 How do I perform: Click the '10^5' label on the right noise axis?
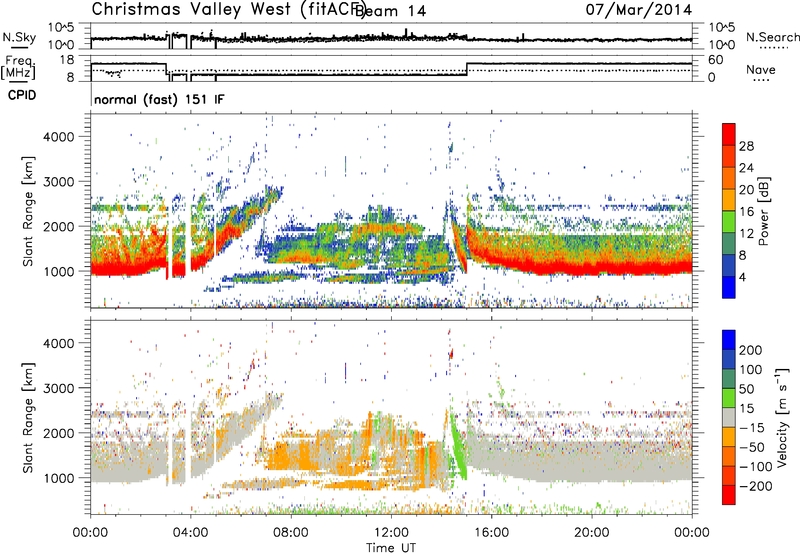pyautogui.click(x=723, y=28)
